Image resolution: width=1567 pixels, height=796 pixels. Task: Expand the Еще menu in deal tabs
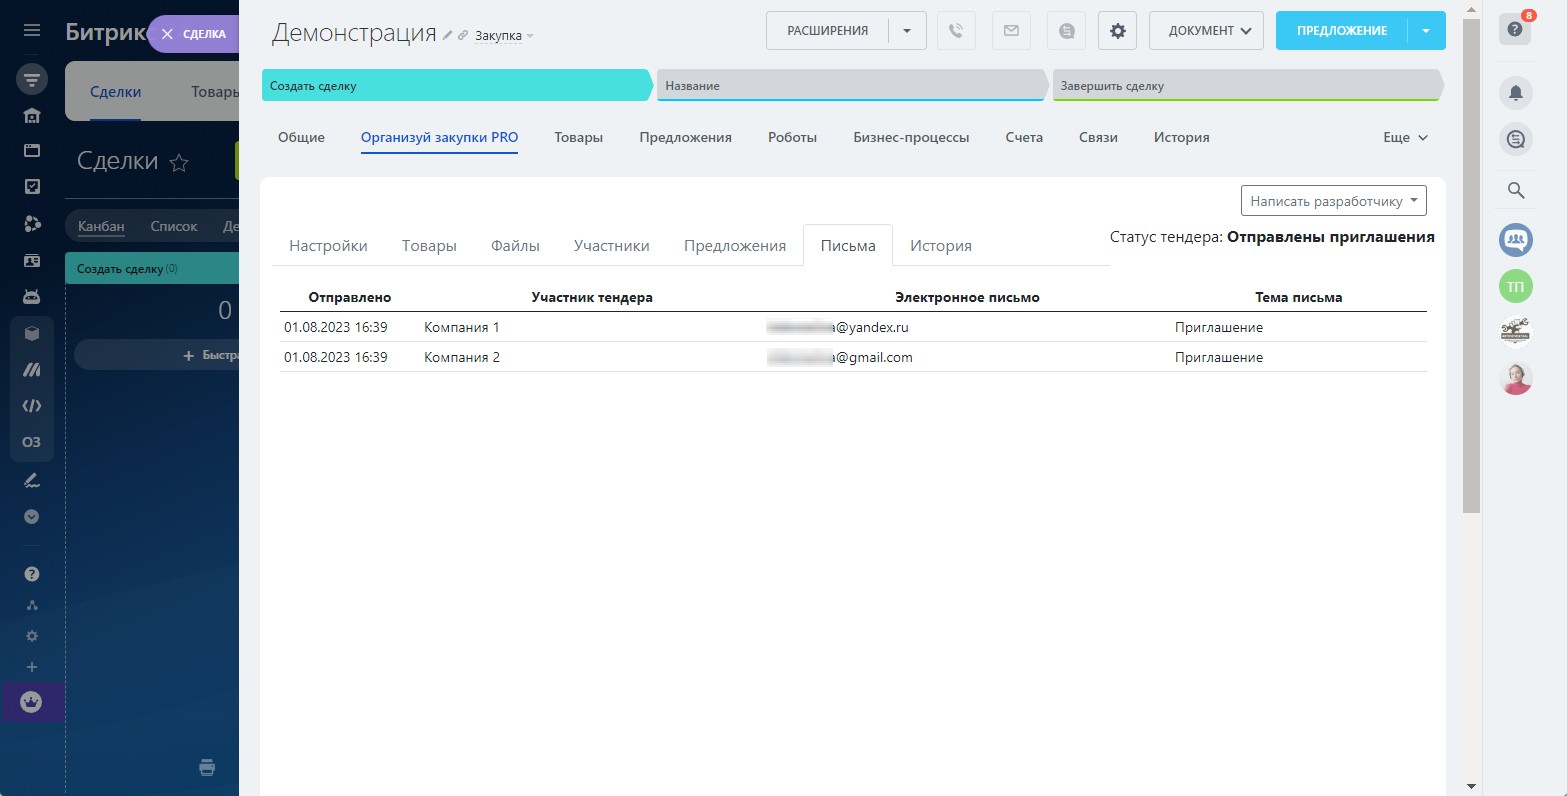coord(1405,138)
